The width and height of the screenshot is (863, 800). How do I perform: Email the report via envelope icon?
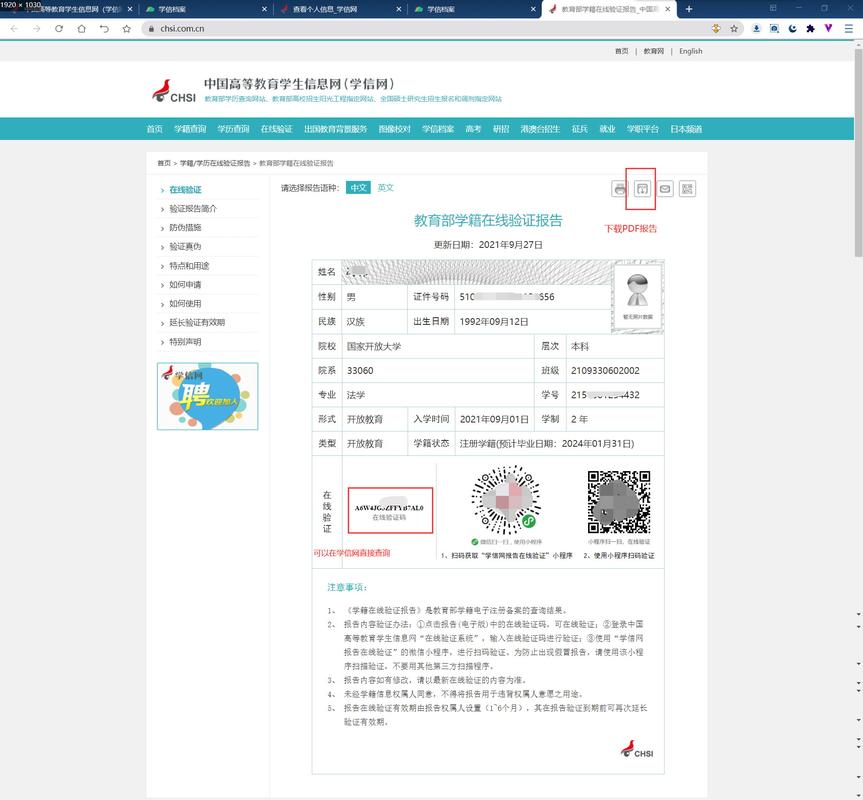tap(665, 189)
